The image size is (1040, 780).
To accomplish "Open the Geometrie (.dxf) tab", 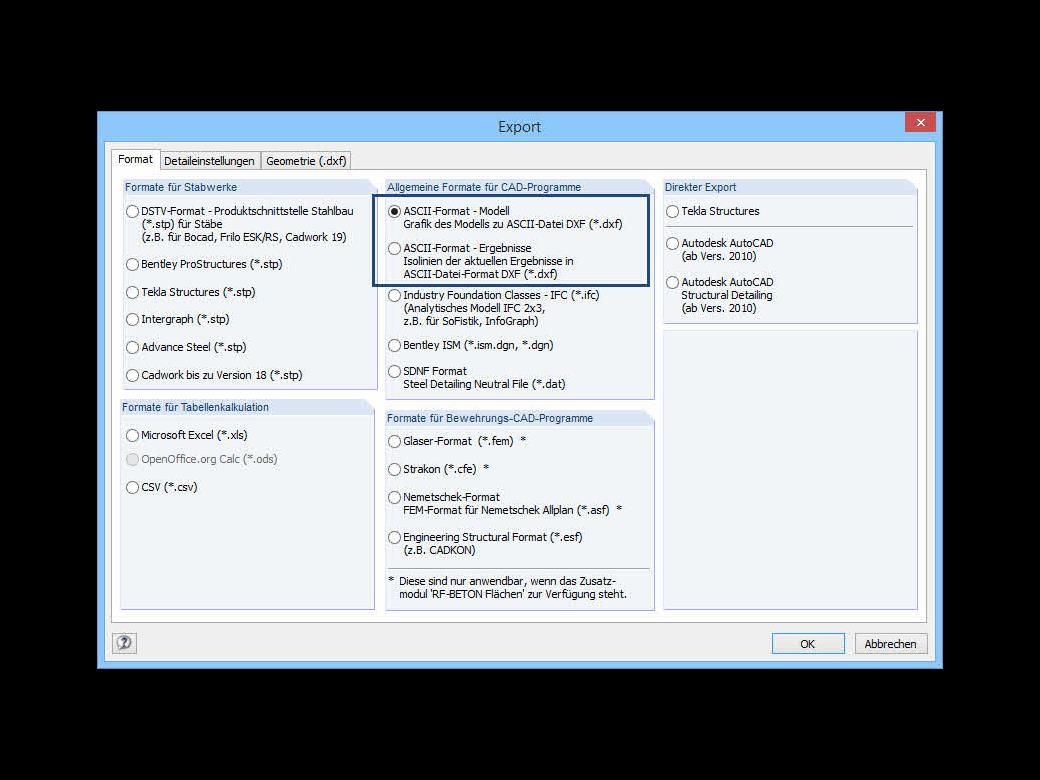I will 305,160.
